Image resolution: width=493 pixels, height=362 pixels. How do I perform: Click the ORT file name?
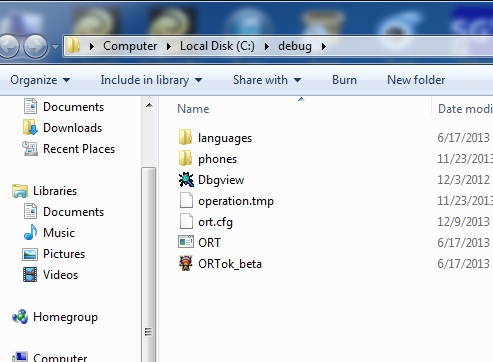click(x=209, y=243)
